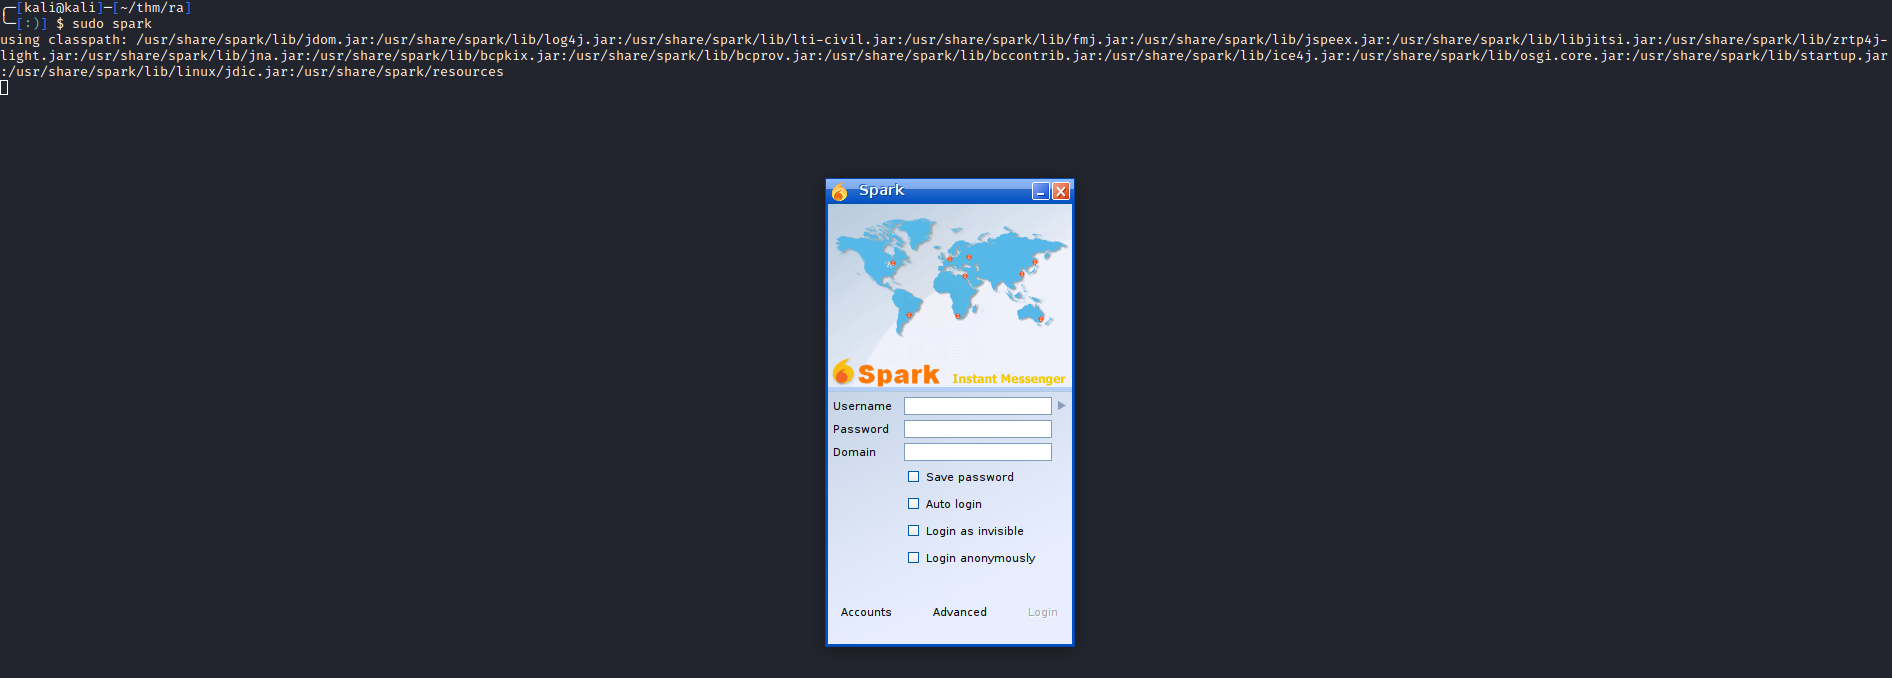
Task: Tick the Login anonymously checkbox
Action: [913, 558]
